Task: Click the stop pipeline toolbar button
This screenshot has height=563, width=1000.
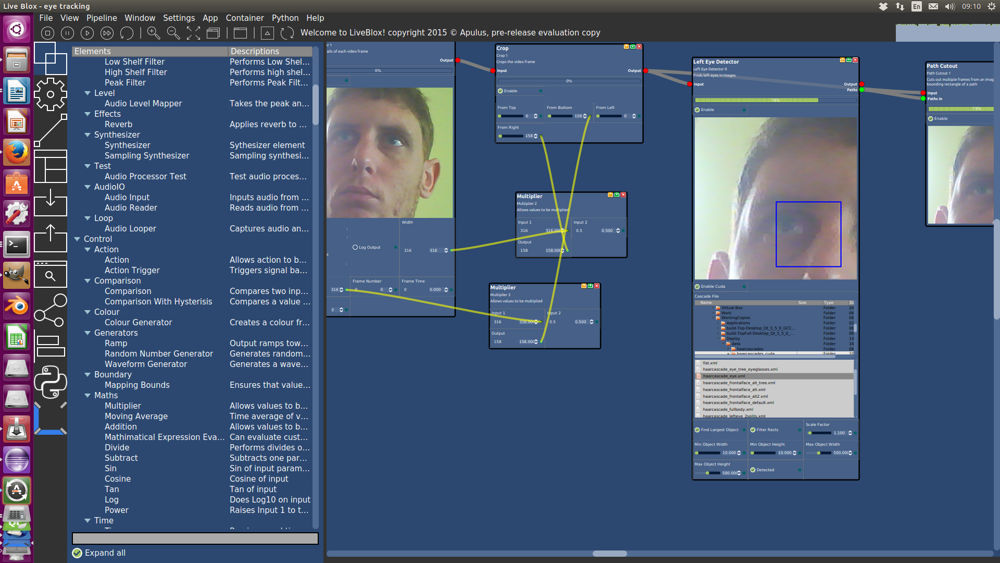Action: click(x=47, y=33)
